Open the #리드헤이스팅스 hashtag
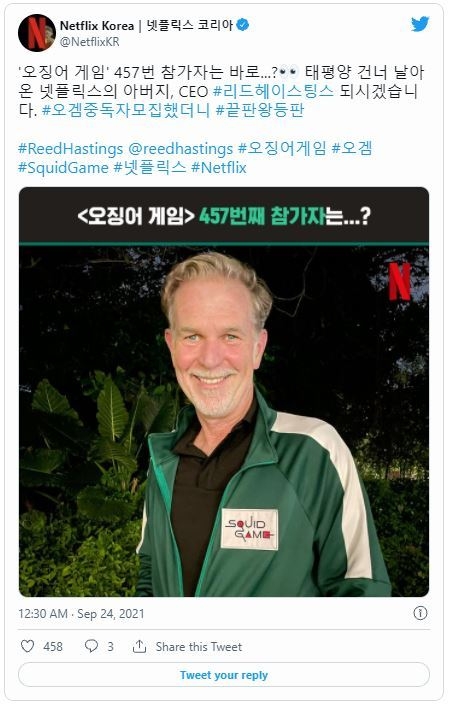 [273, 91]
